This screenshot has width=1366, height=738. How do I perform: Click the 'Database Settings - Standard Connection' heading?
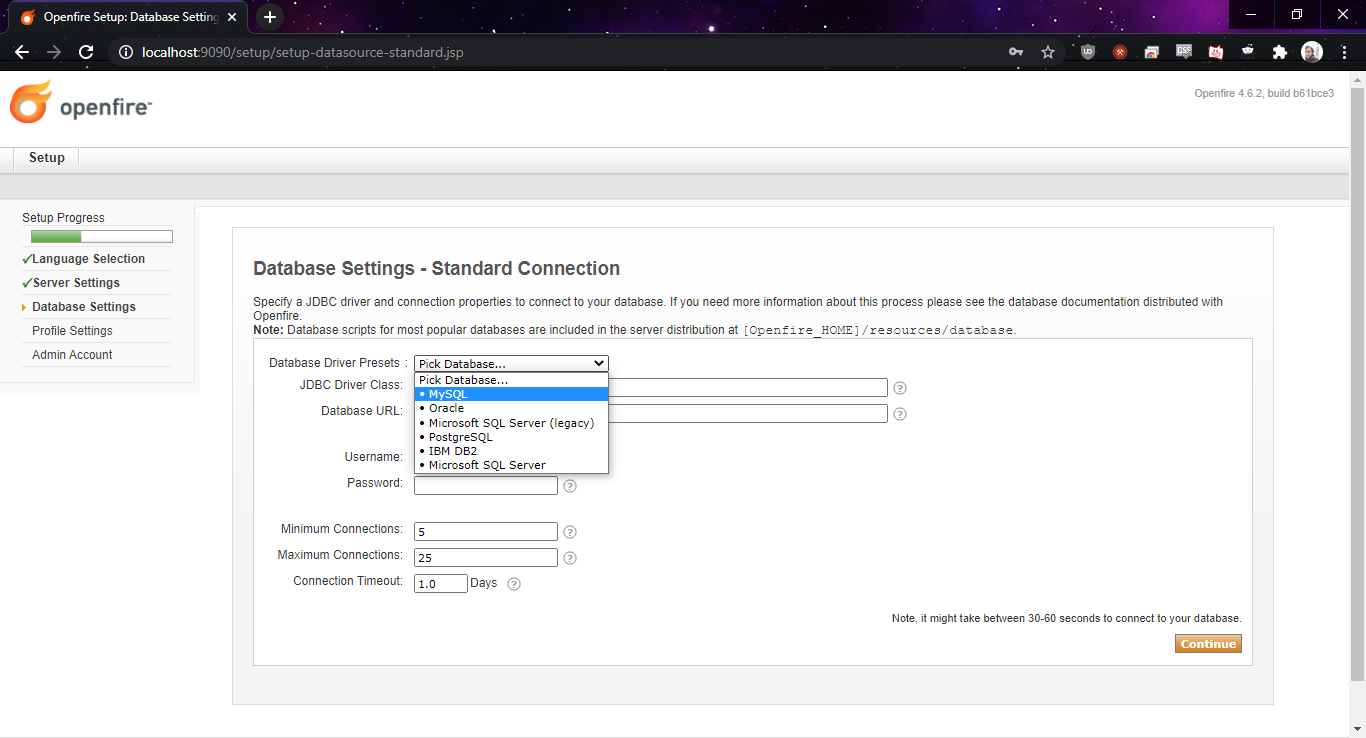click(x=436, y=269)
